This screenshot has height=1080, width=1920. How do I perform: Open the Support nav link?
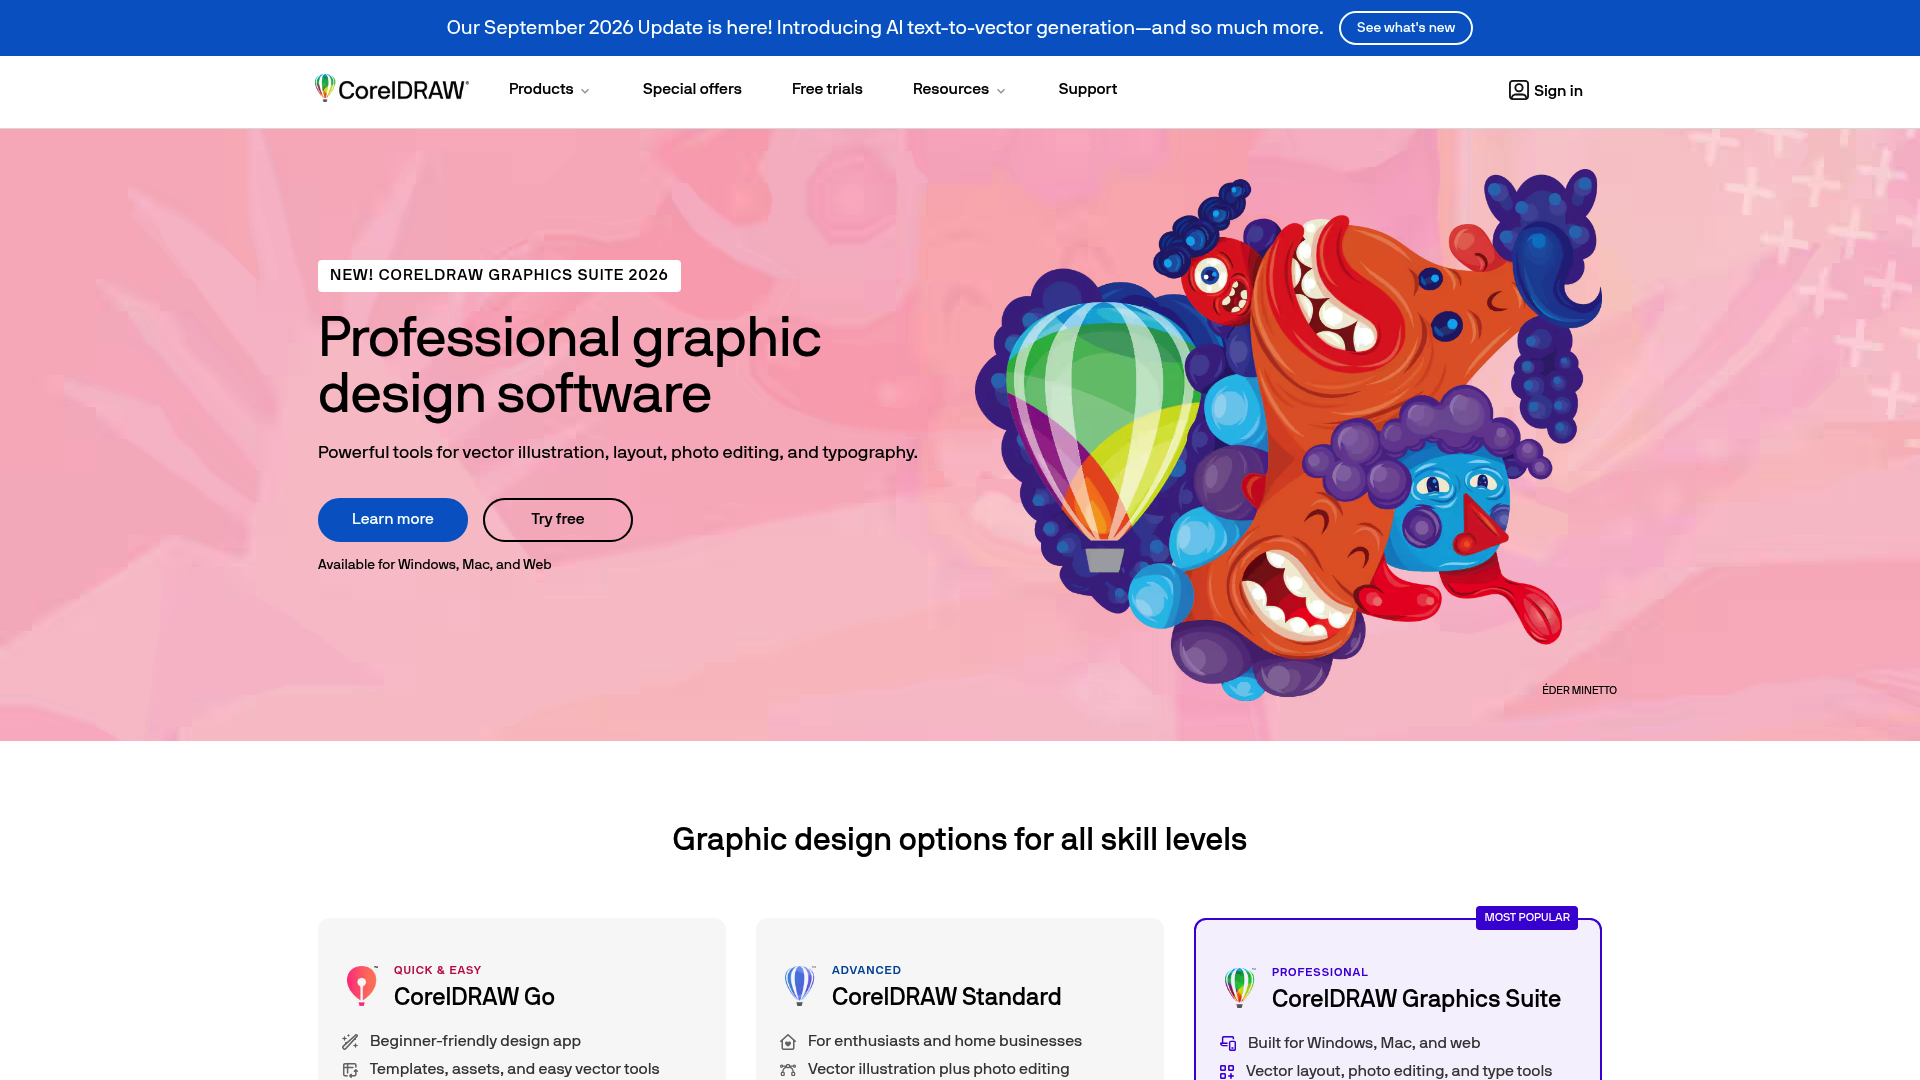(x=1088, y=89)
